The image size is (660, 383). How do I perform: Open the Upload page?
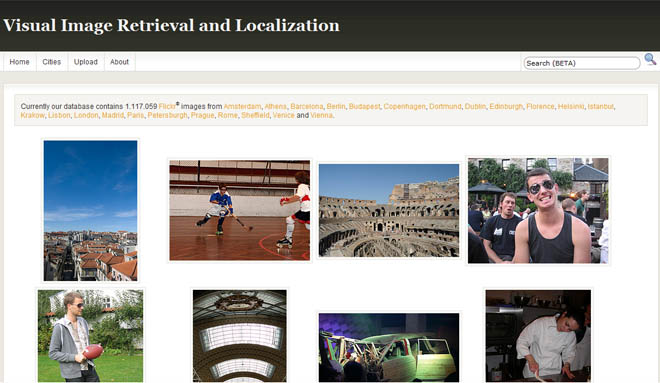click(86, 62)
